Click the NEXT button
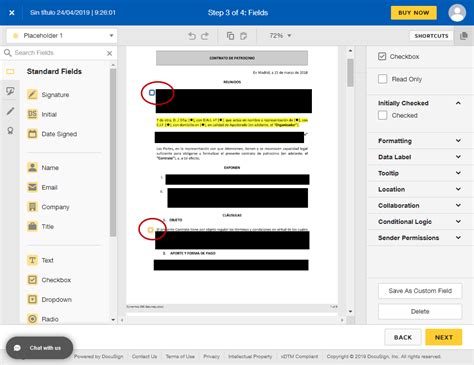Image resolution: width=474 pixels, height=365 pixels. pos(444,337)
